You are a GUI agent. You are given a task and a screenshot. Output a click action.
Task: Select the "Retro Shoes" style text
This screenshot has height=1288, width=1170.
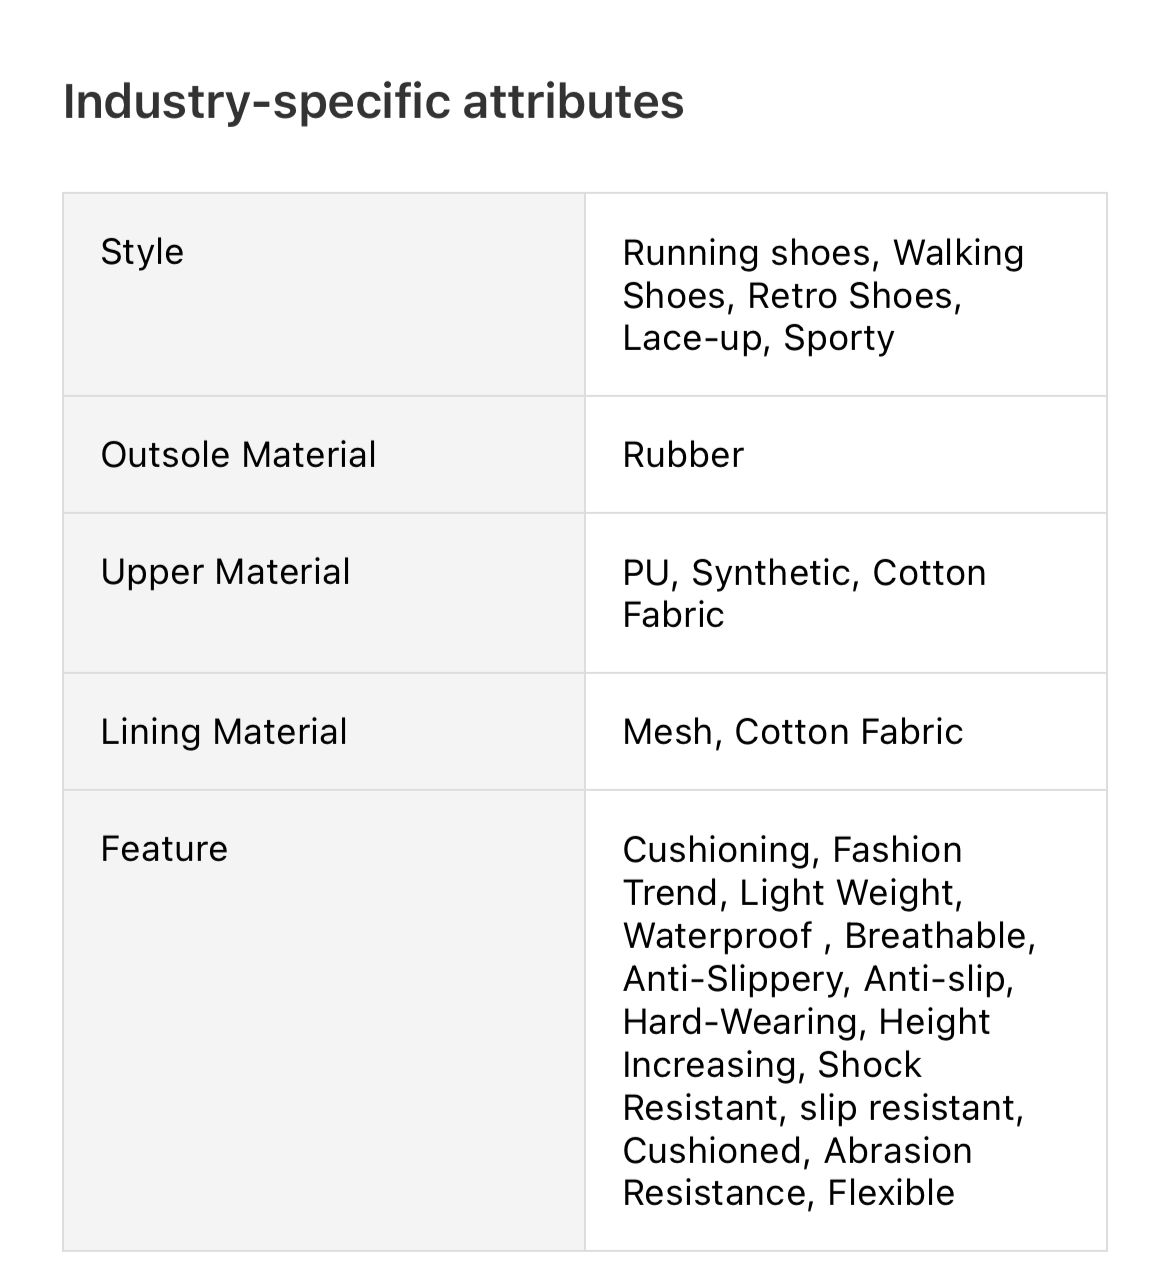[x=853, y=296]
